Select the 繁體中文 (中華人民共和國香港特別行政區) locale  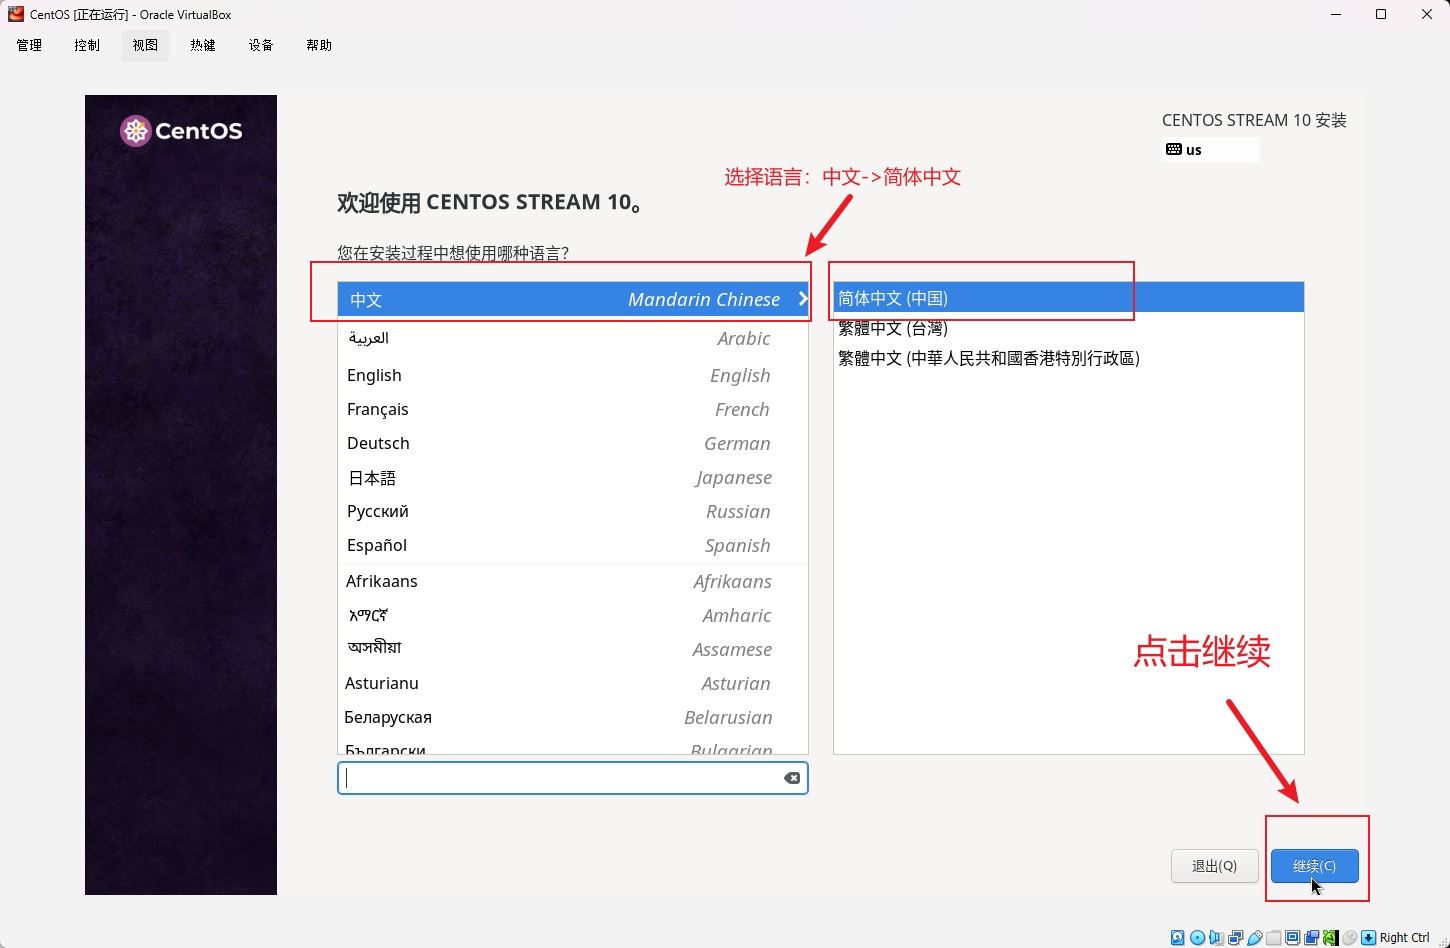(x=1069, y=358)
